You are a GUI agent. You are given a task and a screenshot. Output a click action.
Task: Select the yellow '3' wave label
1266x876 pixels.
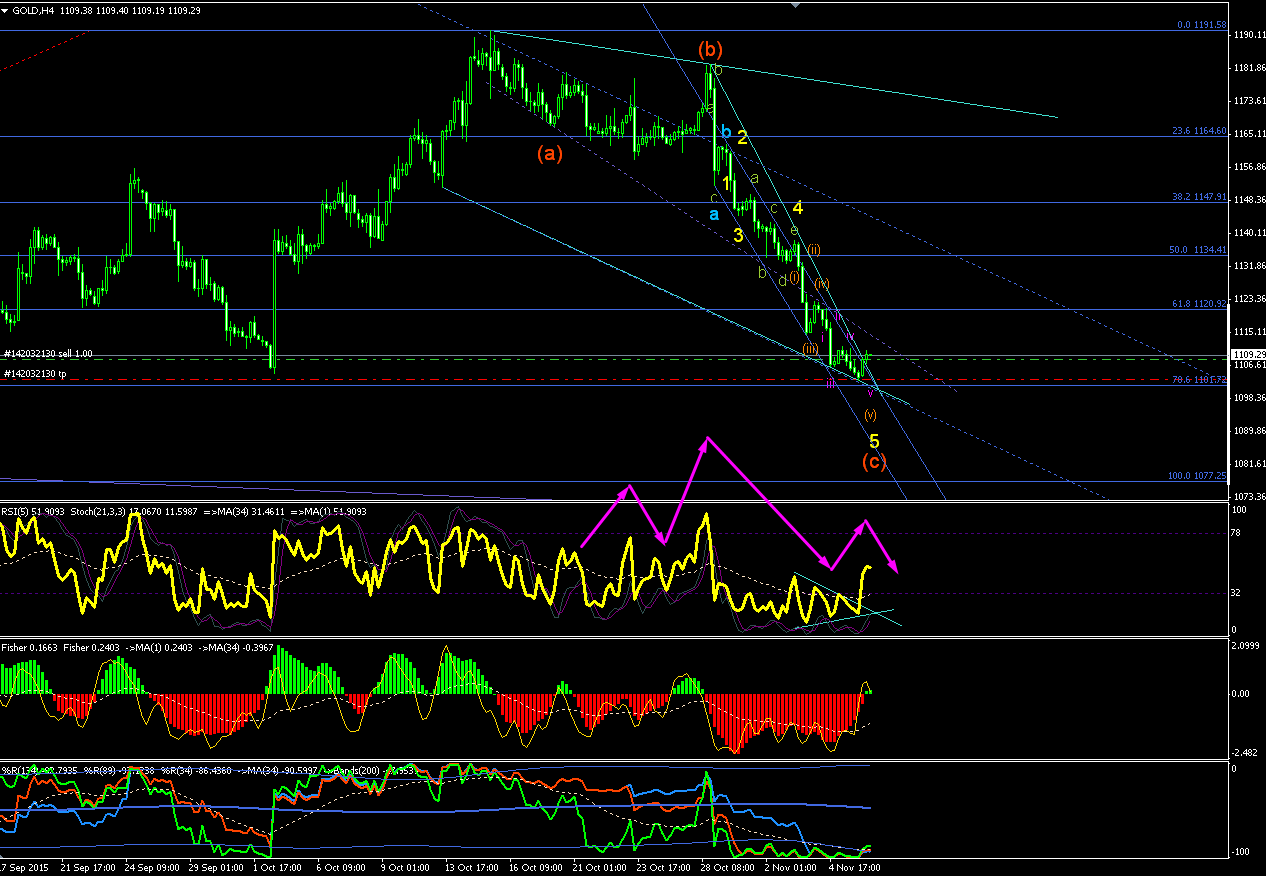pos(738,235)
